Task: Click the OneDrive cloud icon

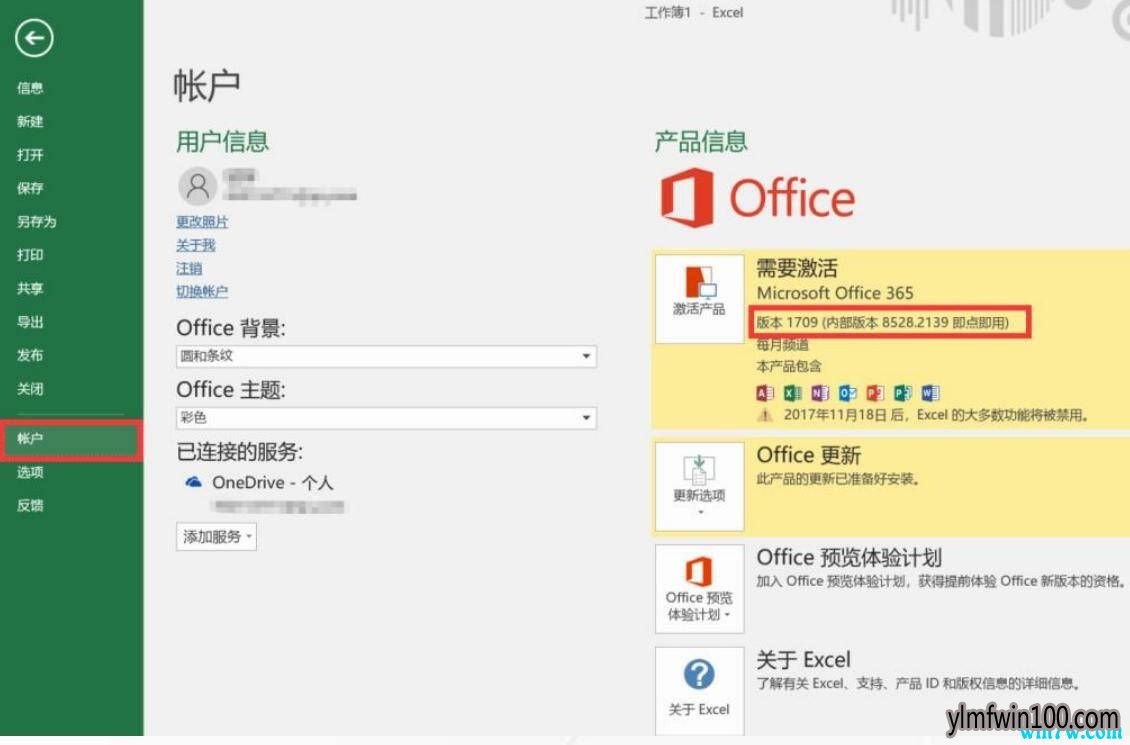Action: [193, 482]
